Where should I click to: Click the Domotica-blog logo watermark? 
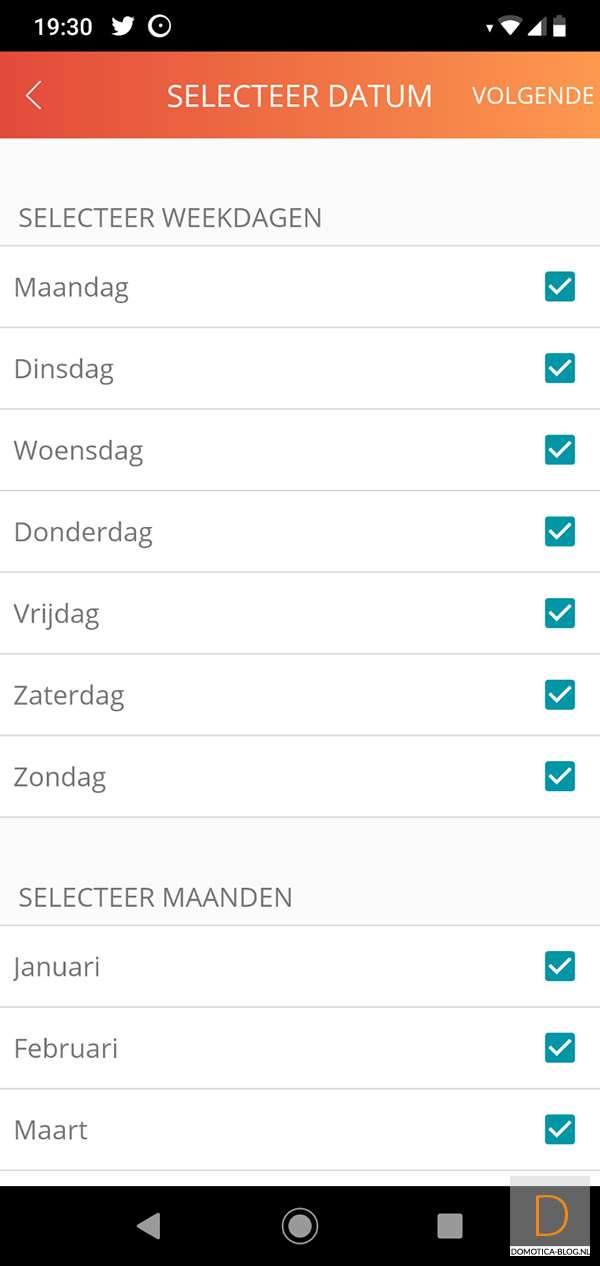pyautogui.click(x=550, y=1220)
